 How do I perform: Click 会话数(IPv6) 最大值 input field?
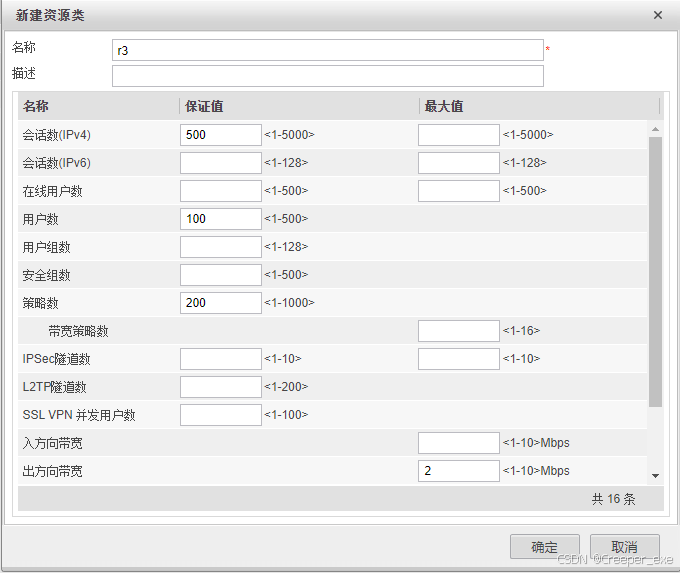point(458,163)
